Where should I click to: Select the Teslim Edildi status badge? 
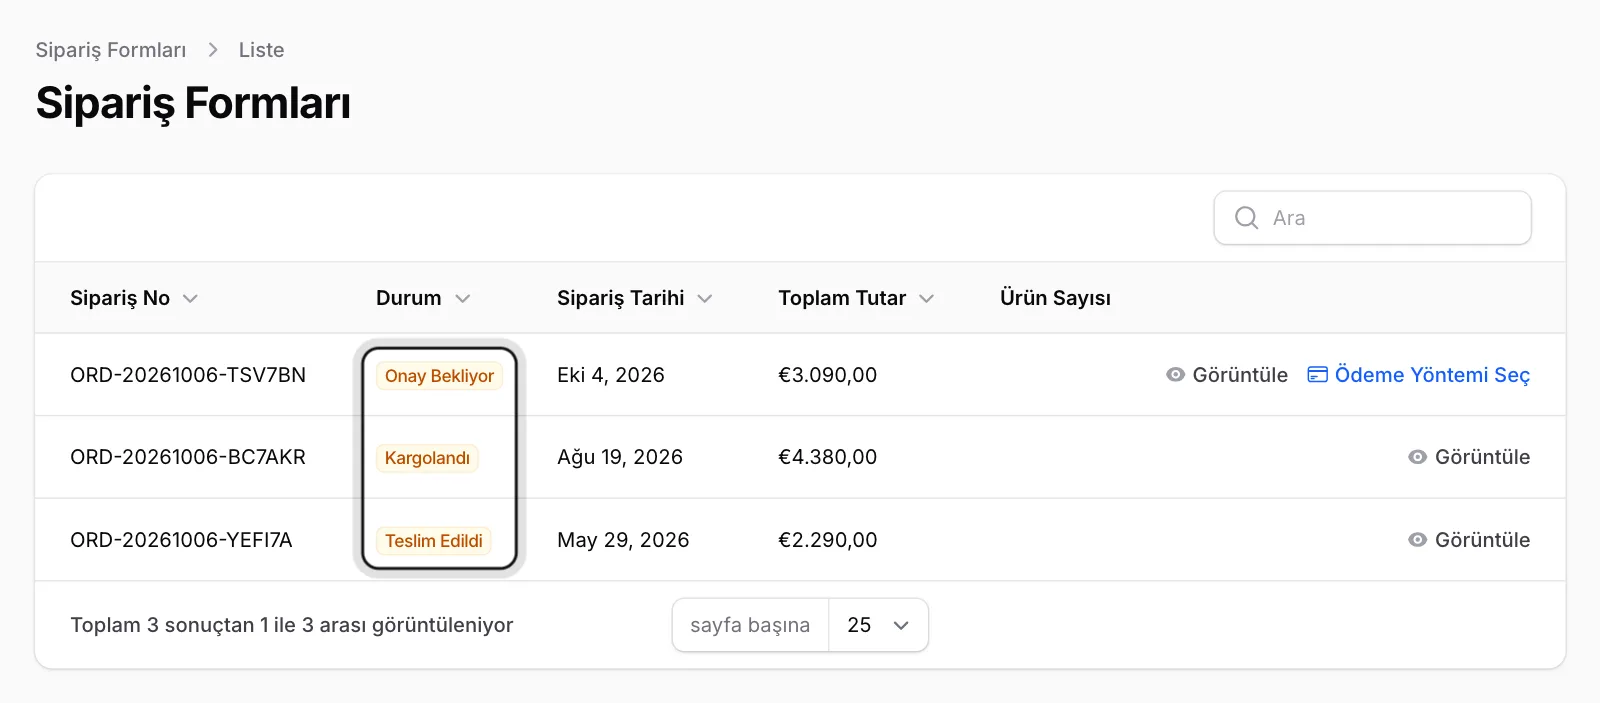point(434,541)
